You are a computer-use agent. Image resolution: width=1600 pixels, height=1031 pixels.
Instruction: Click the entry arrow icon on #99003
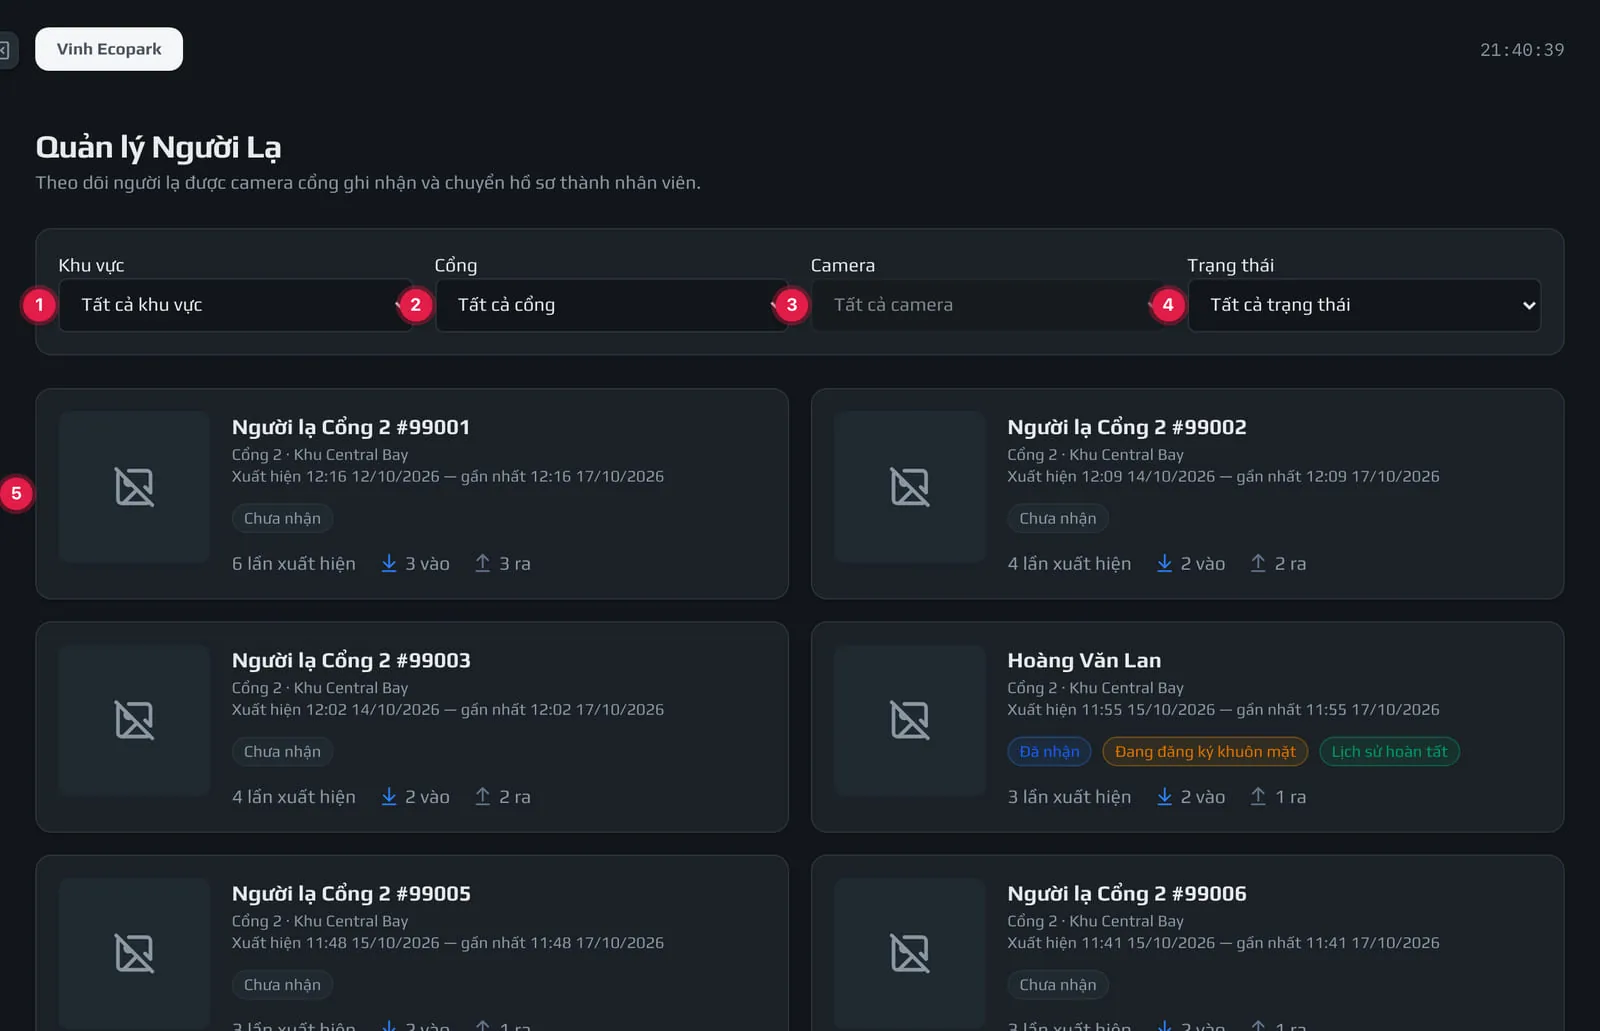point(389,796)
